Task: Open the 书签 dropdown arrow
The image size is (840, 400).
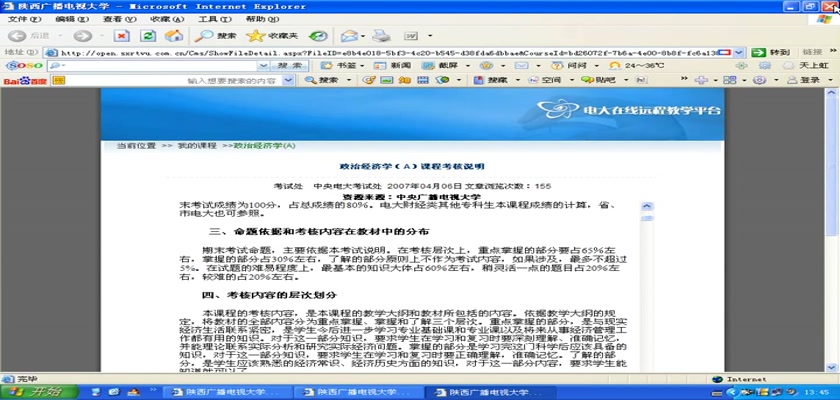Action: pos(362,65)
